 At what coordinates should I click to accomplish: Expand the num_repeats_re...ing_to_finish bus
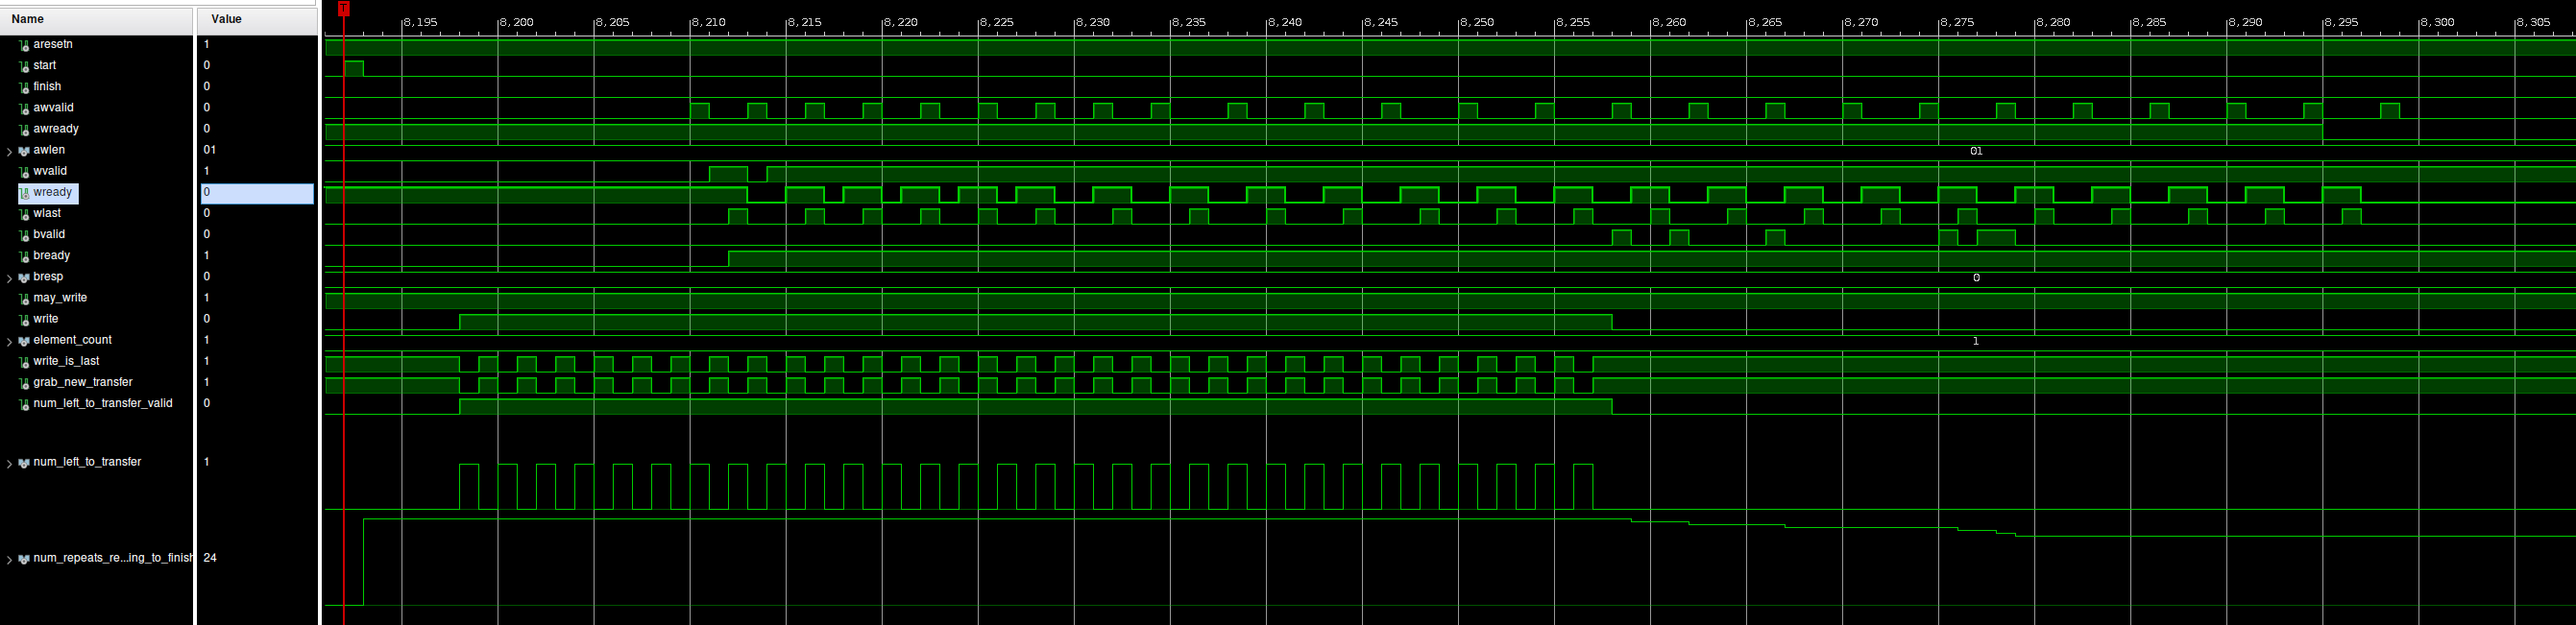(x=10, y=559)
